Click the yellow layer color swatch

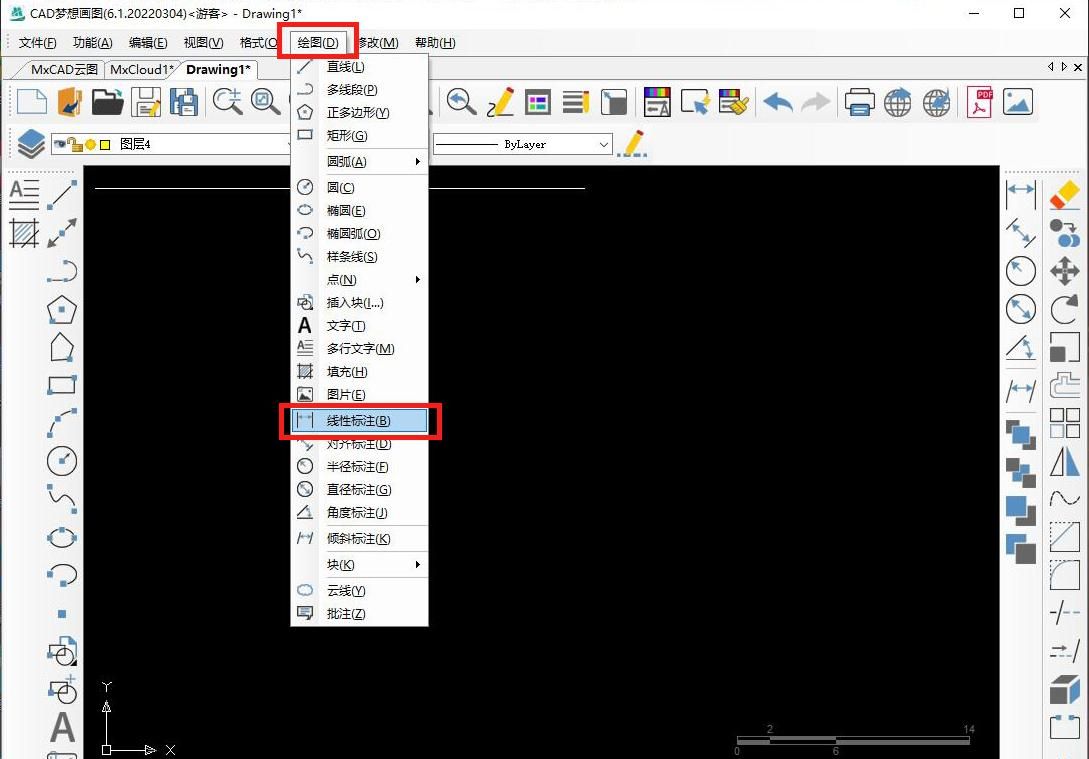pyautogui.click(x=105, y=144)
